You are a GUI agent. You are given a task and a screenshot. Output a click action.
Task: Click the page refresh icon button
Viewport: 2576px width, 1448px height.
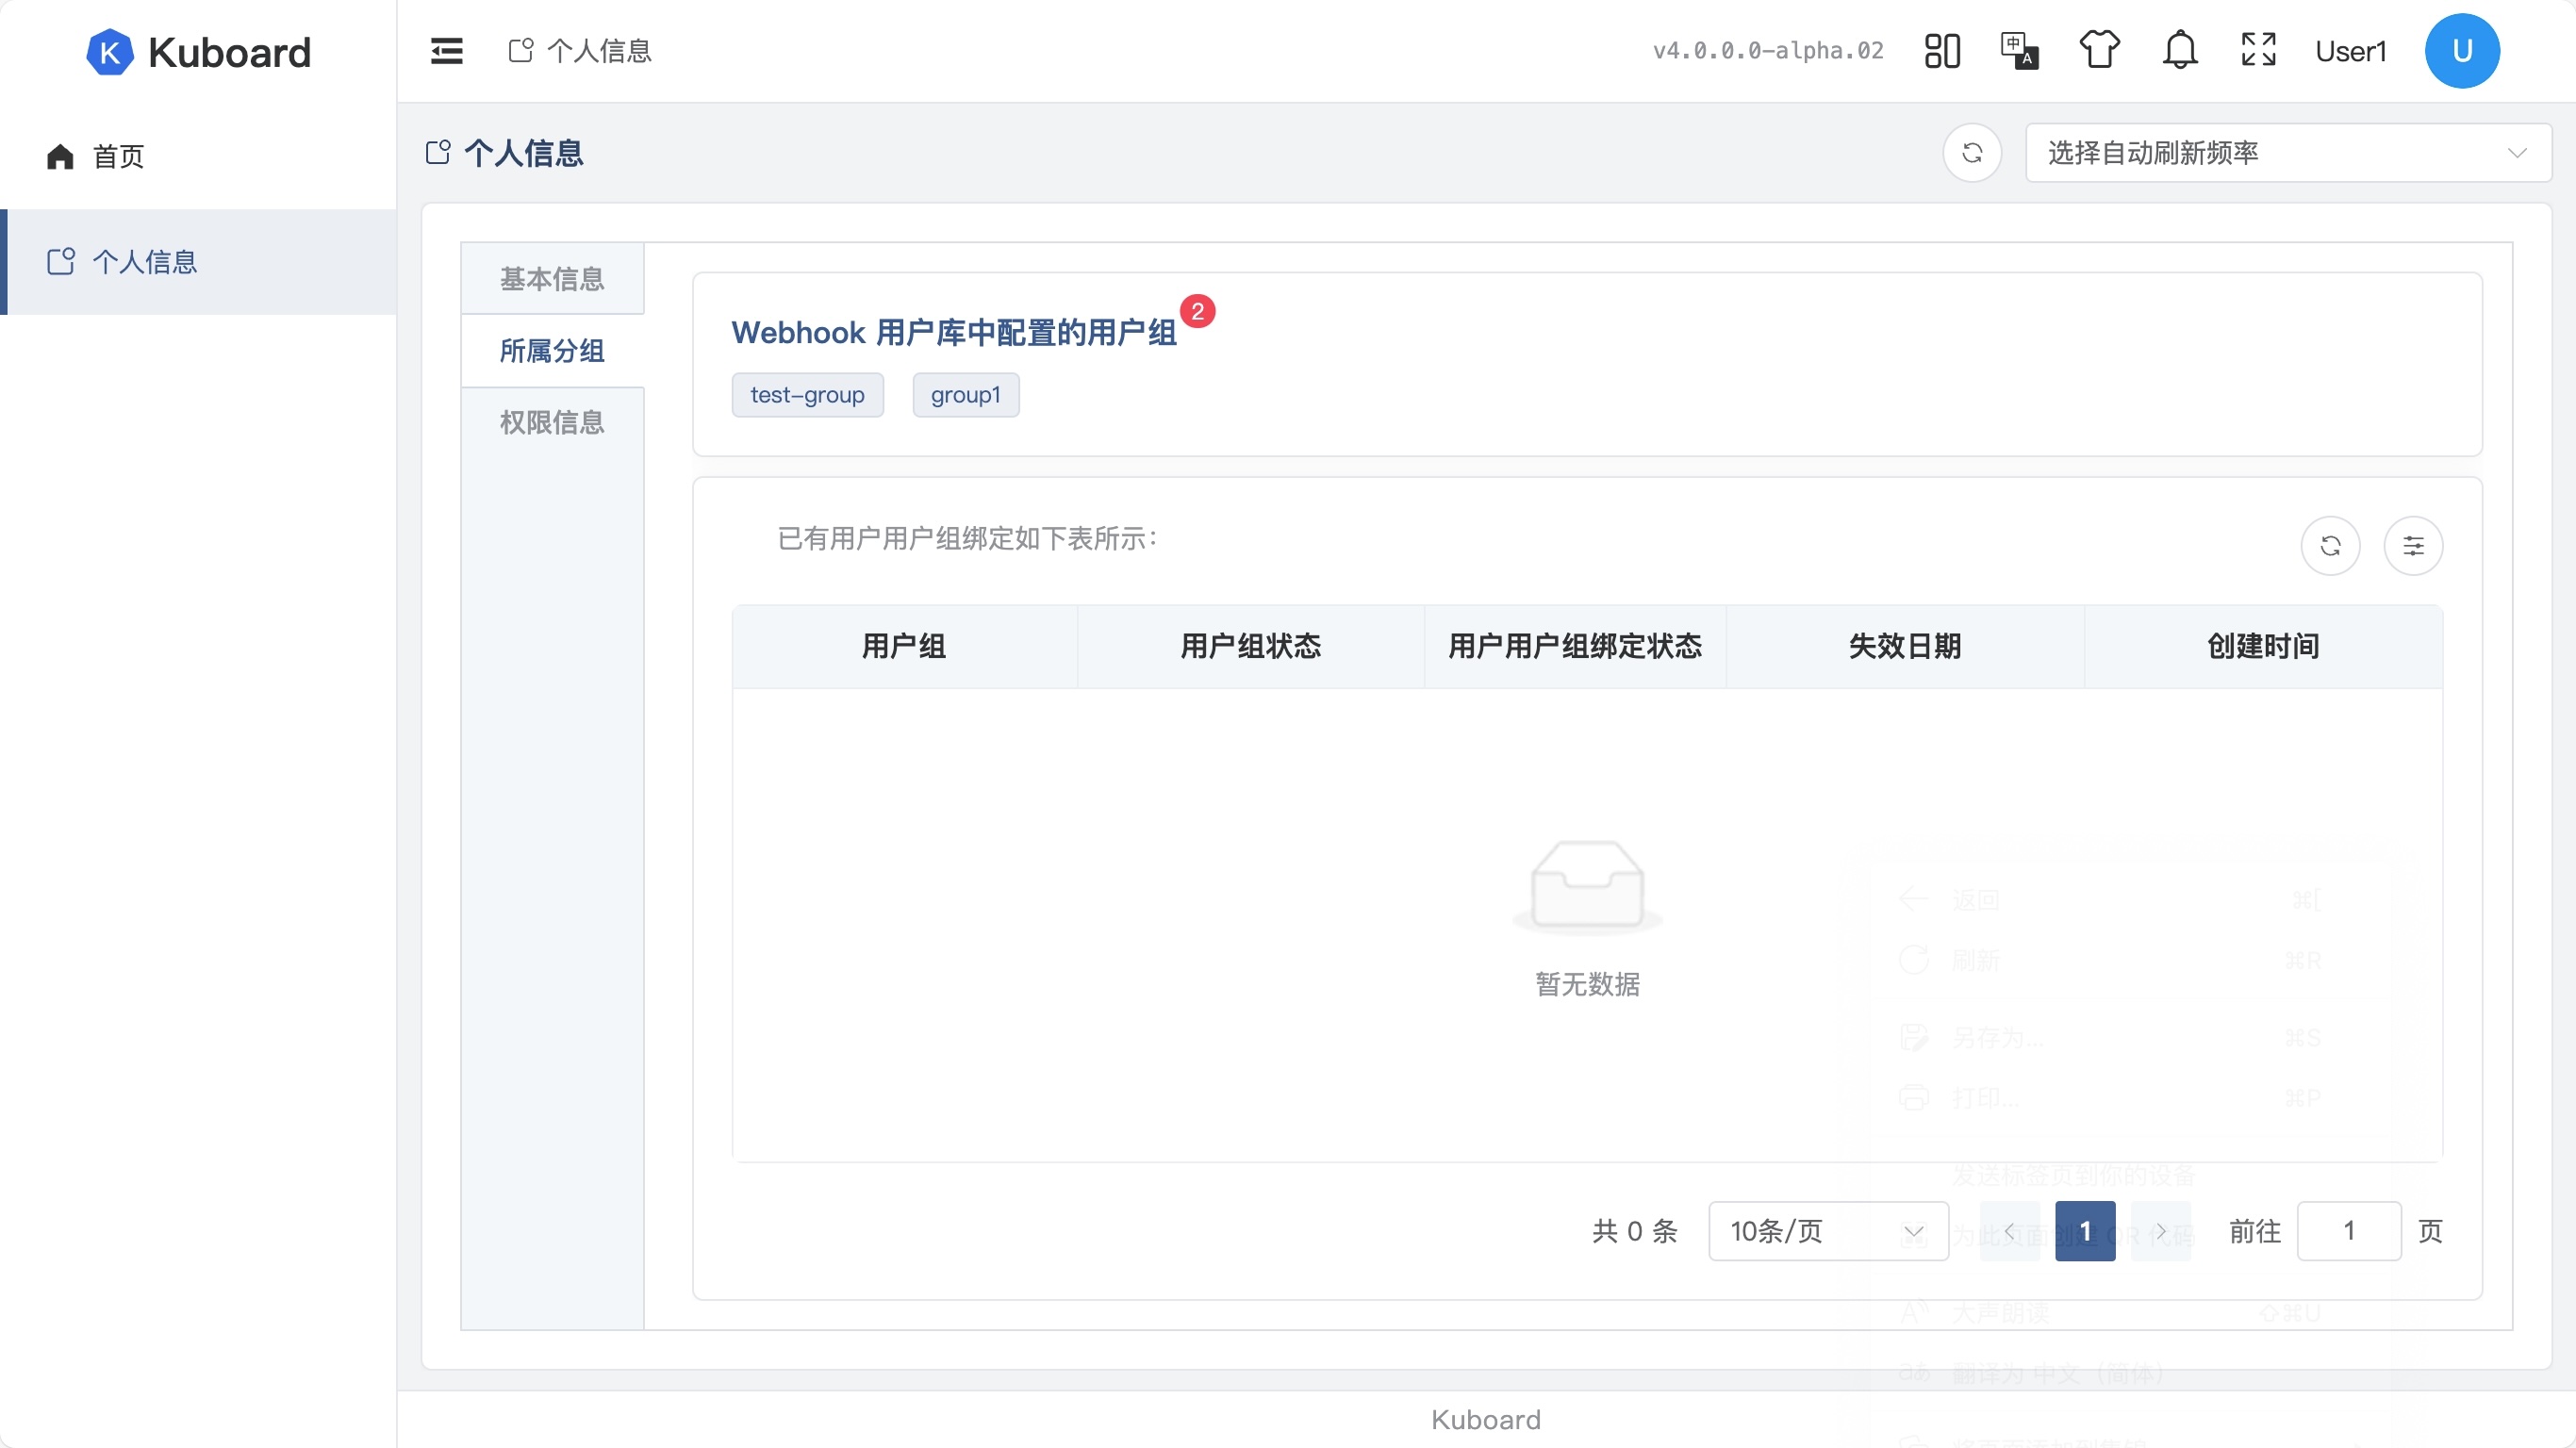(1972, 153)
